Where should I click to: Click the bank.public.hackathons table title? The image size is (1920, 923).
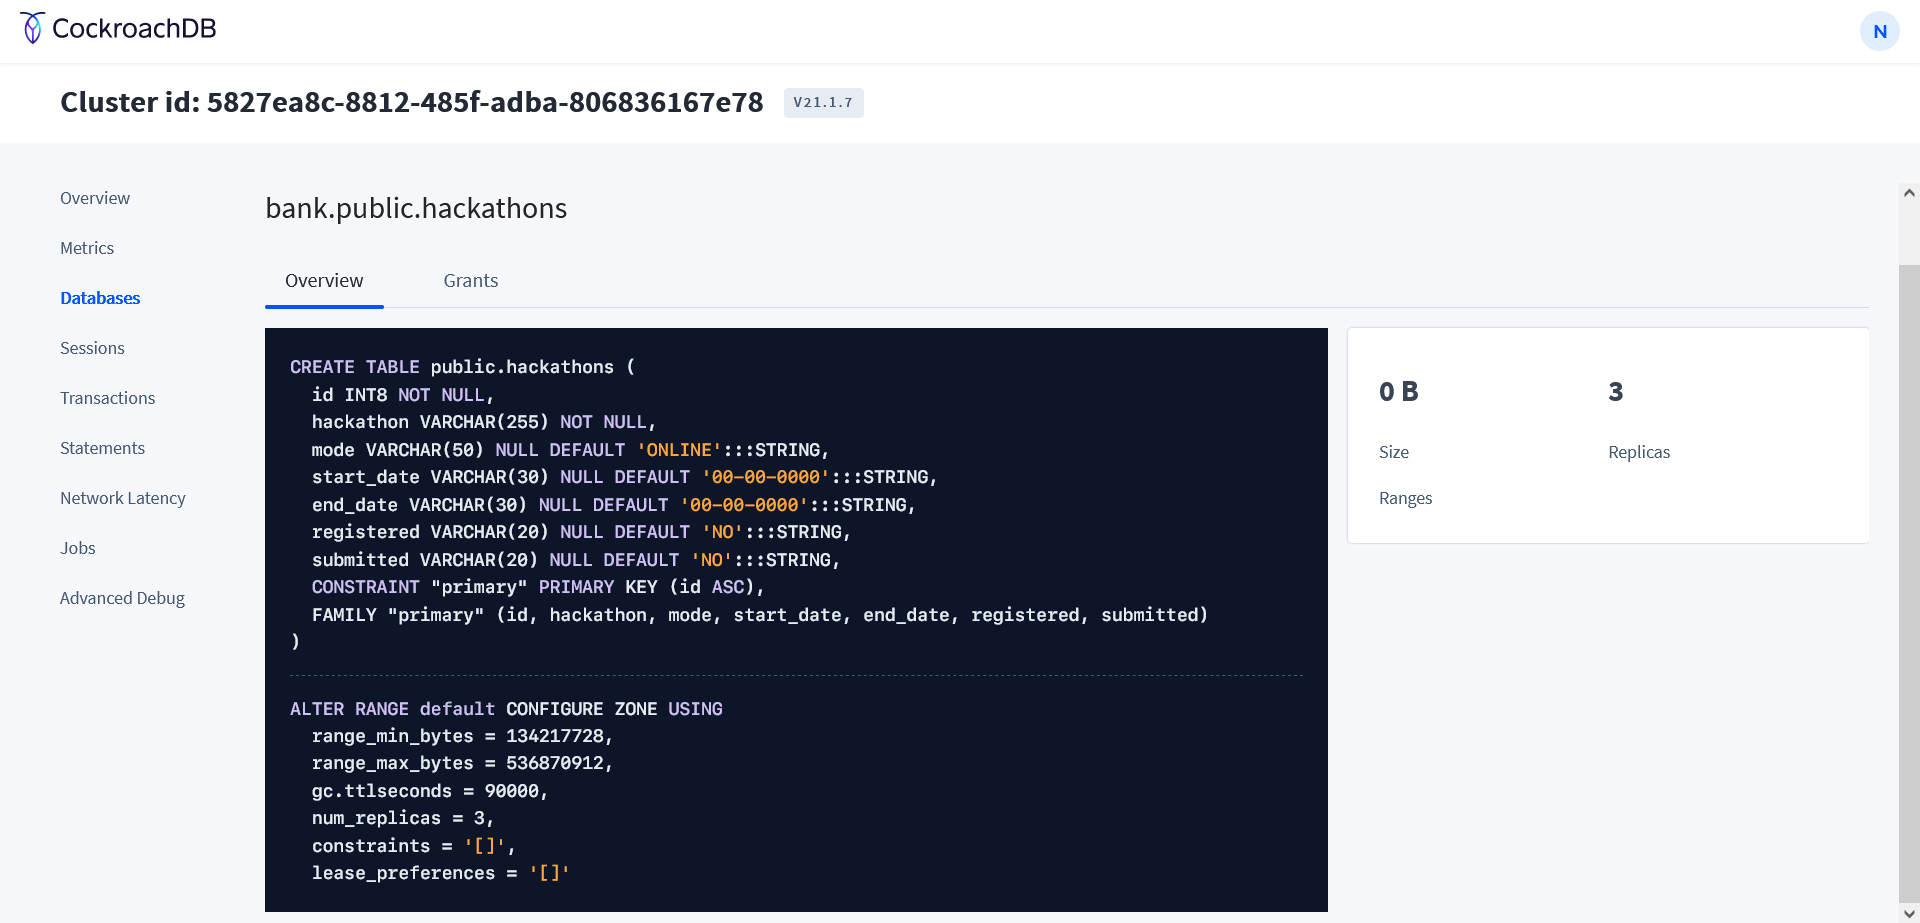[416, 208]
